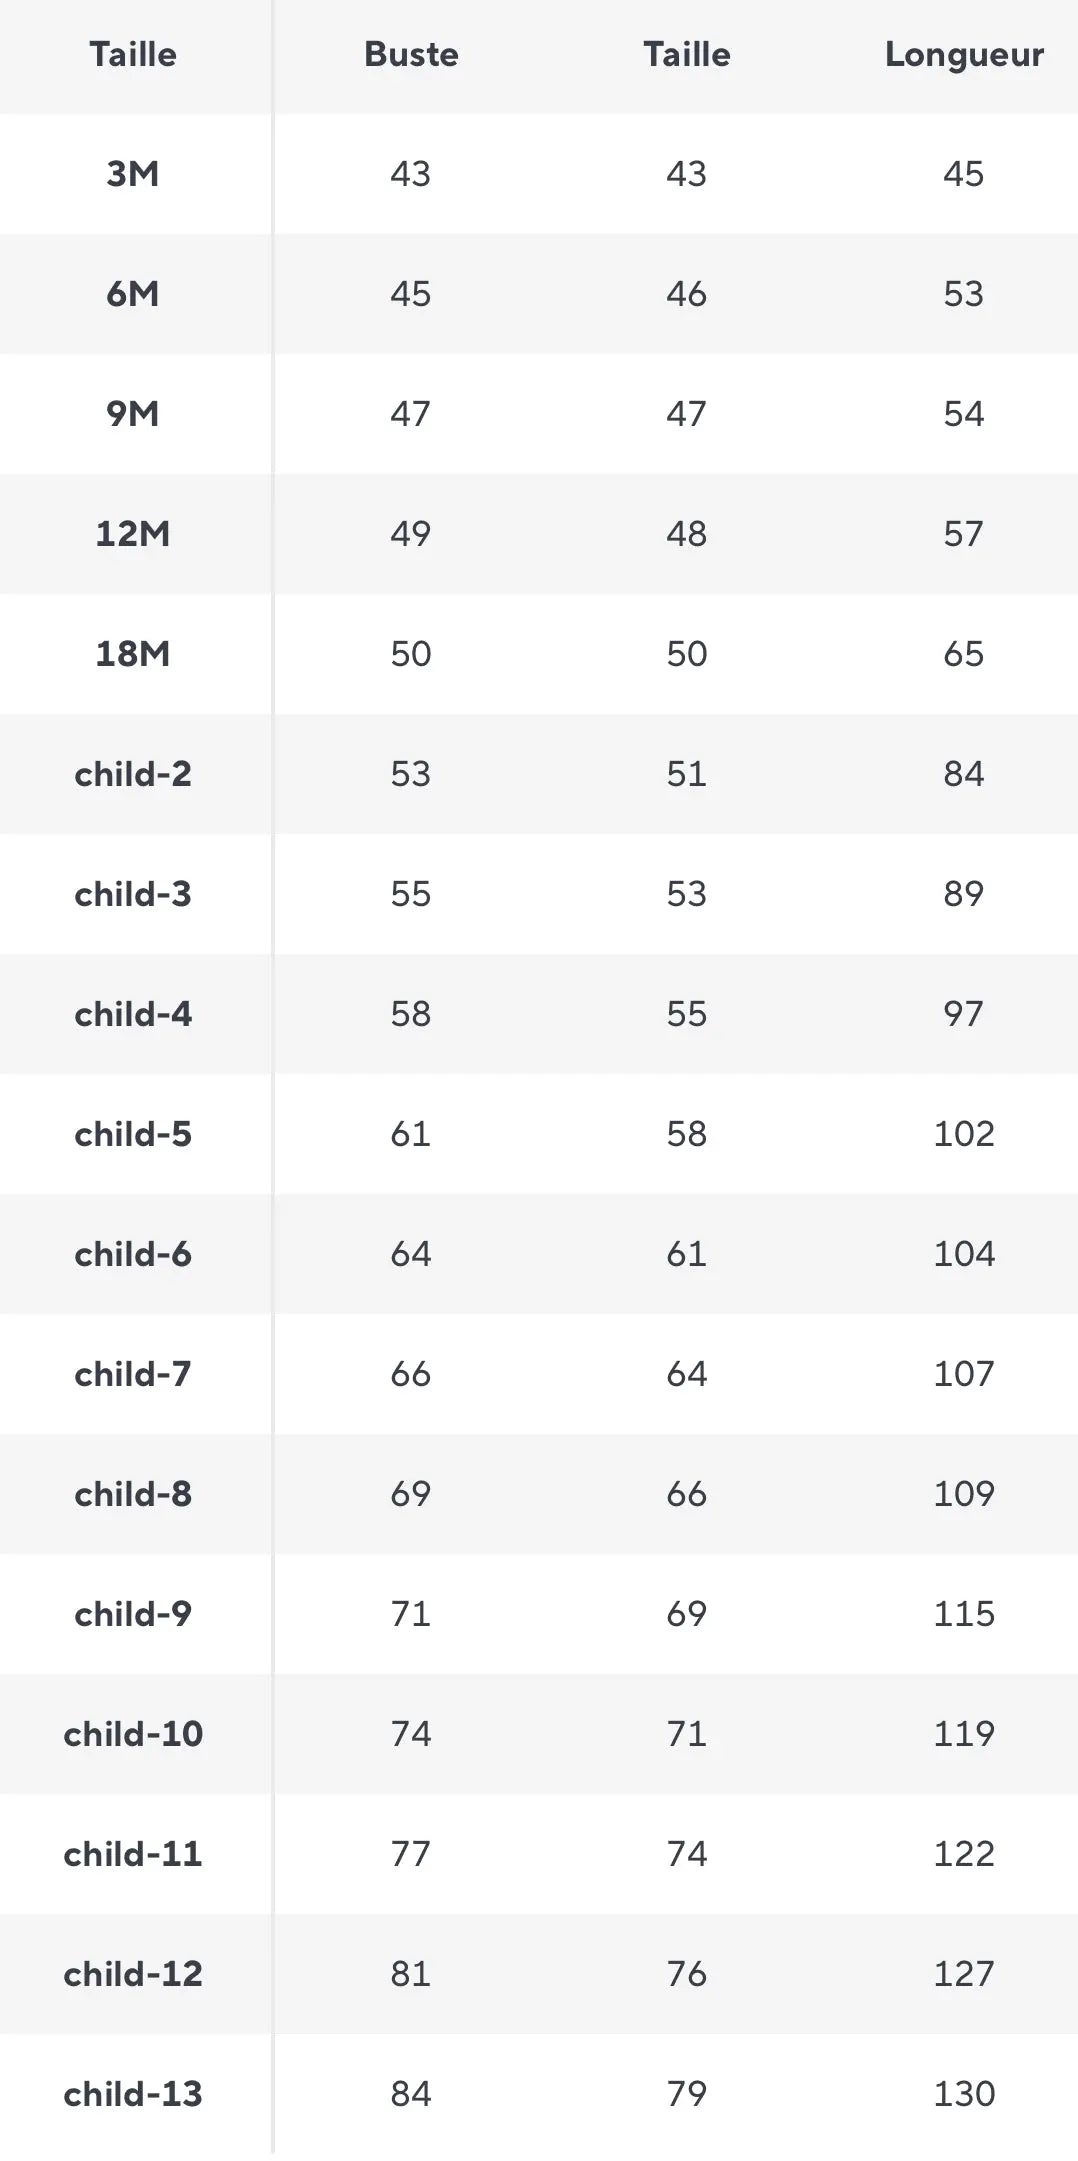
Task: Click the 18M size row label
Action: [133, 654]
